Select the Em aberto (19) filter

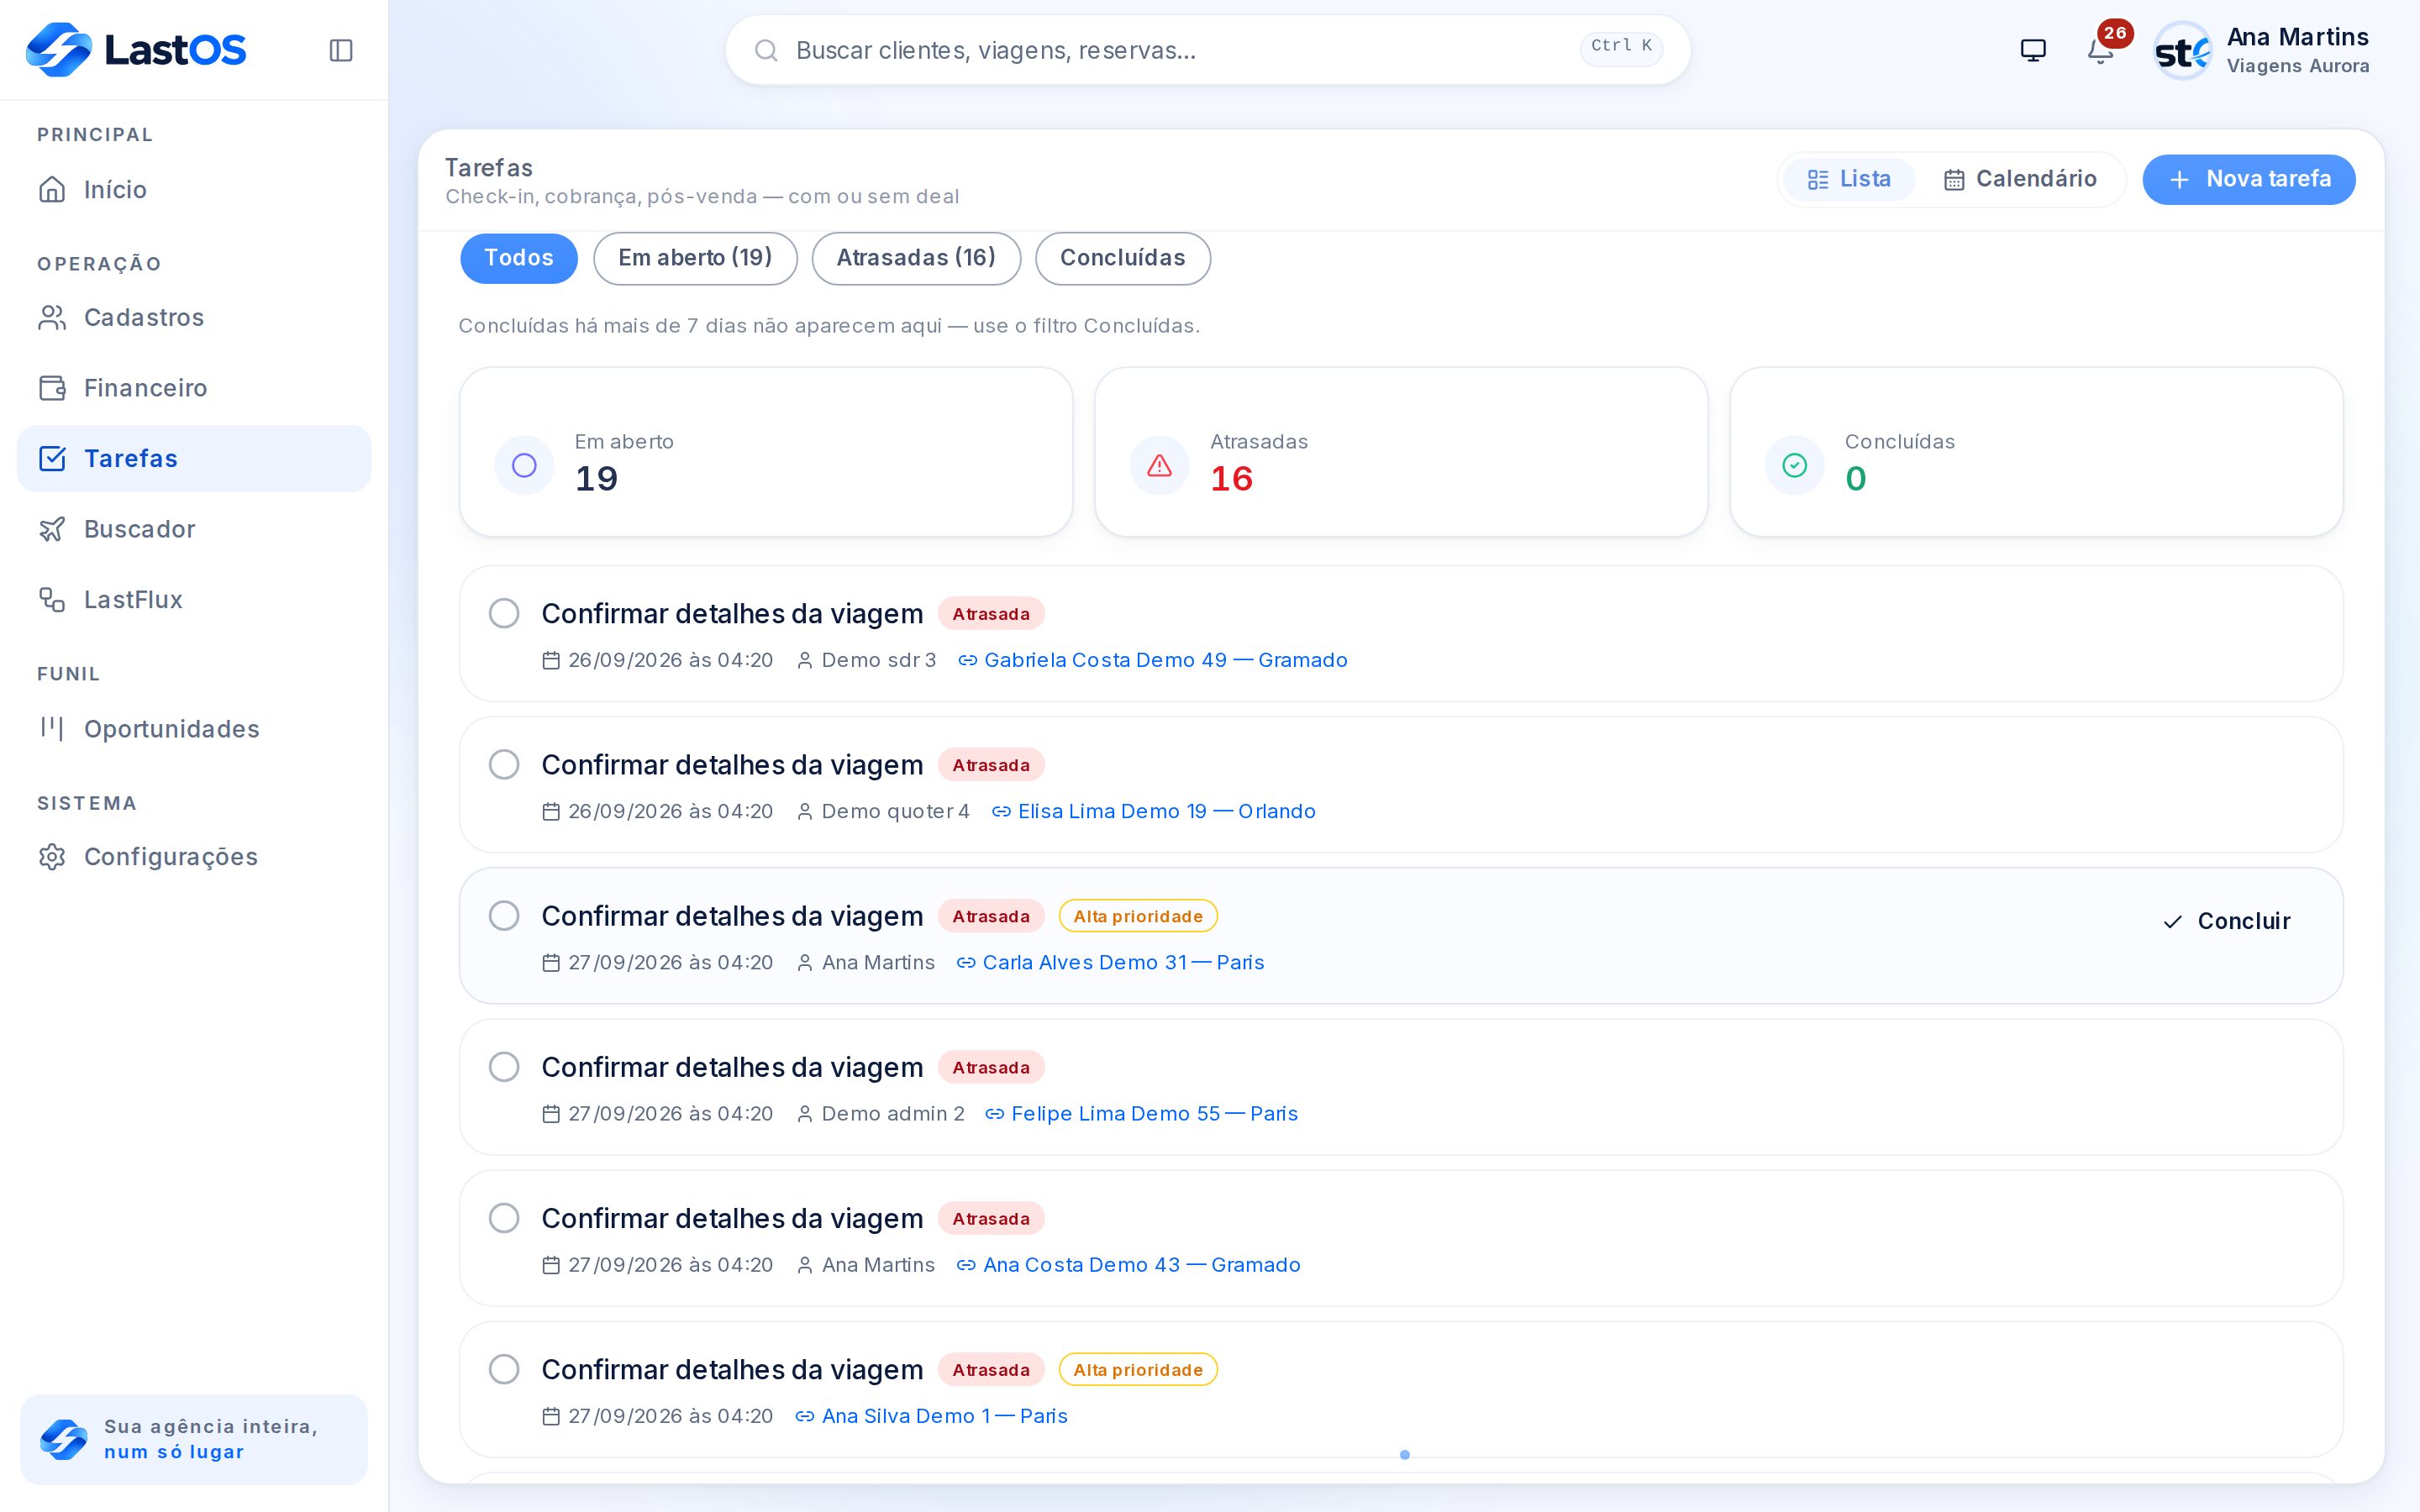point(695,258)
